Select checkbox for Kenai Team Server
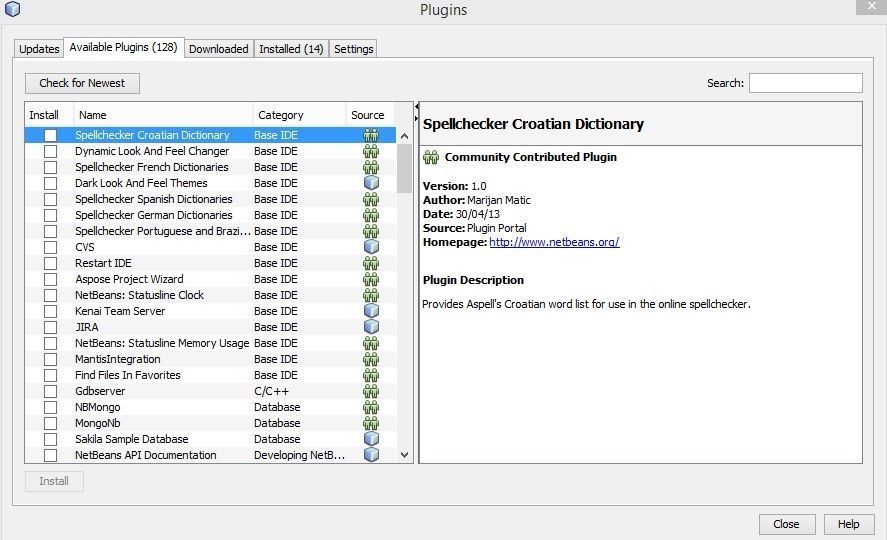The width and height of the screenshot is (887, 540). point(50,311)
